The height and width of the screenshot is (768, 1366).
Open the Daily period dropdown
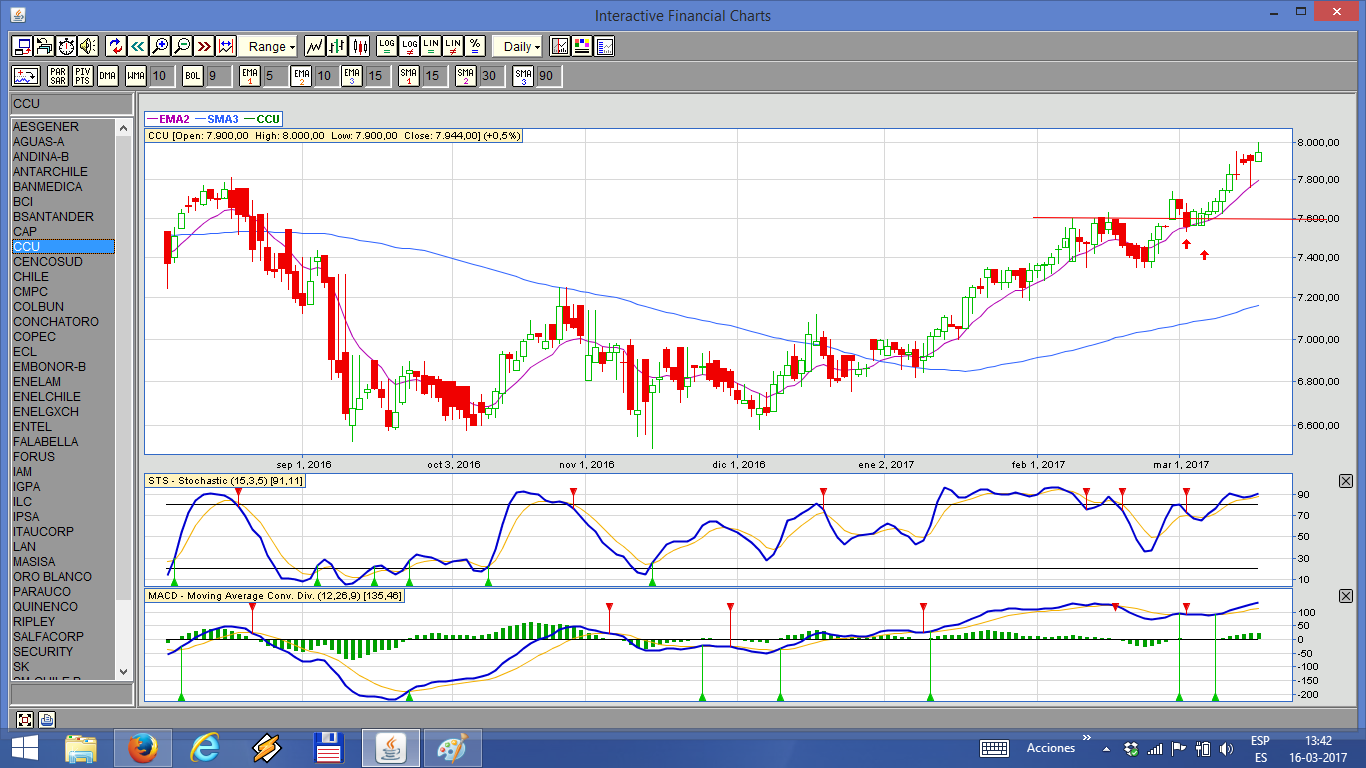tap(518, 46)
